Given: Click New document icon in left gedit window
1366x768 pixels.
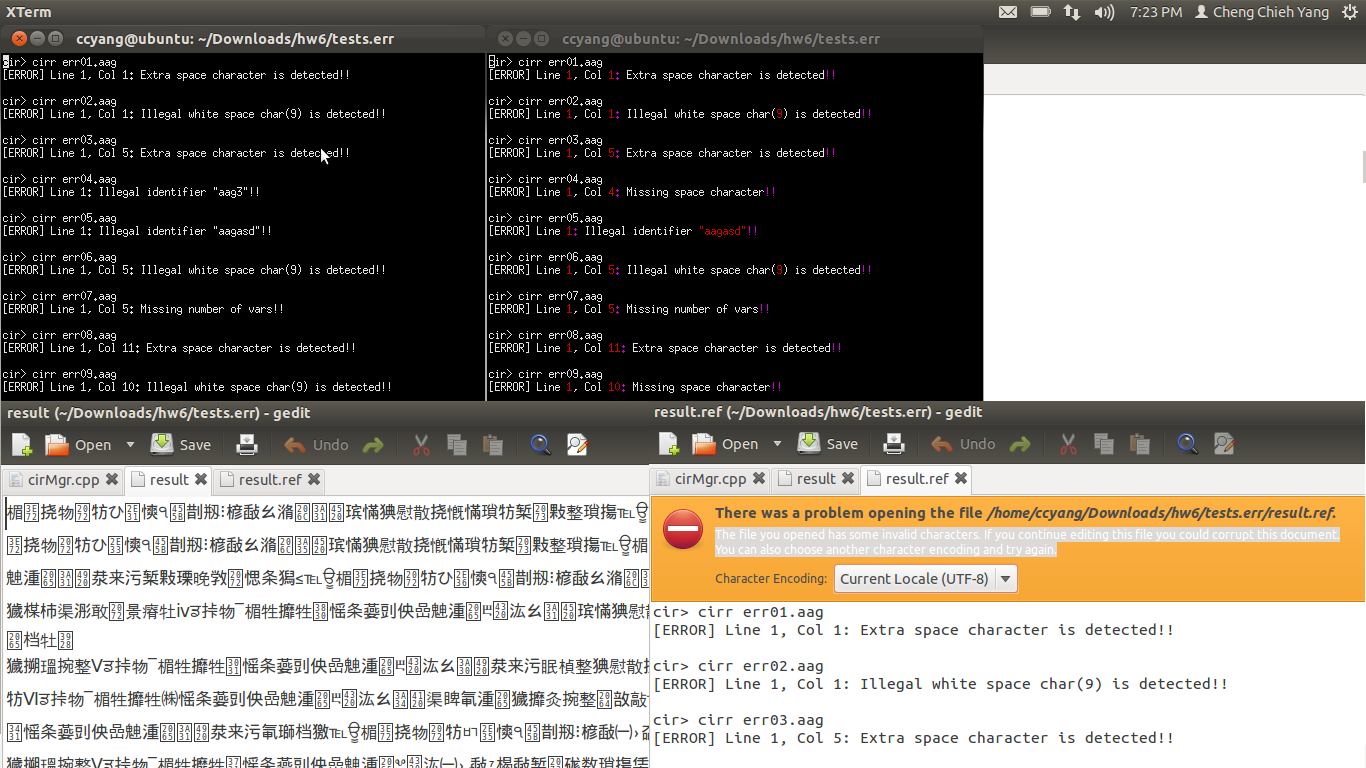Looking at the screenshot, I should (21, 445).
